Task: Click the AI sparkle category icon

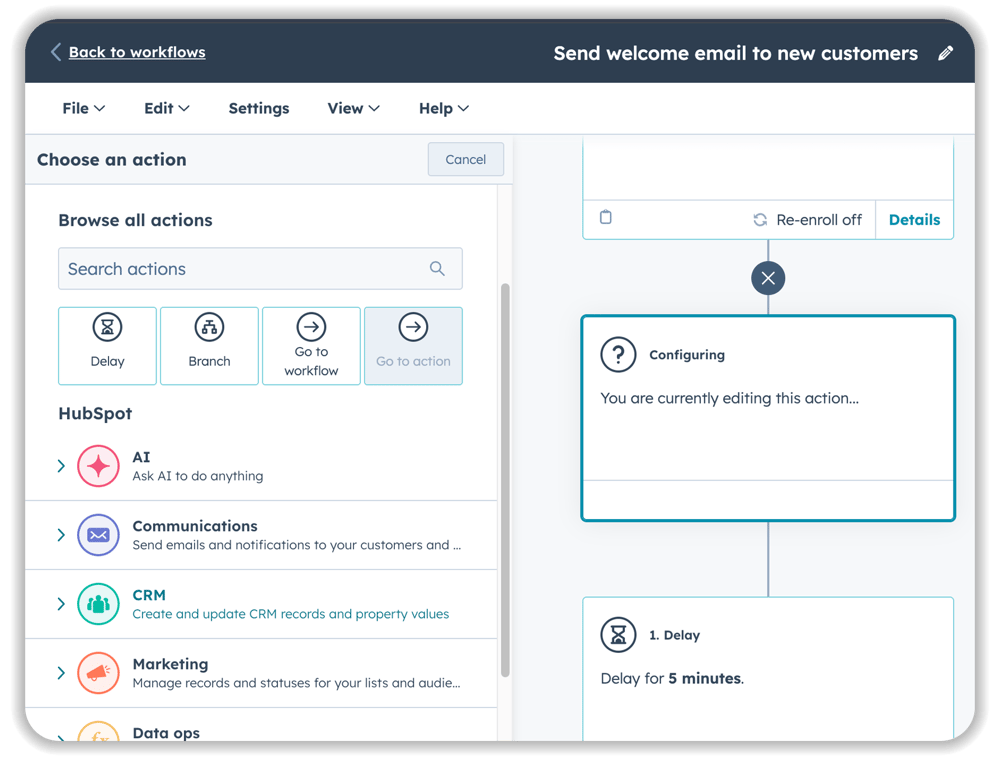Action: click(98, 466)
